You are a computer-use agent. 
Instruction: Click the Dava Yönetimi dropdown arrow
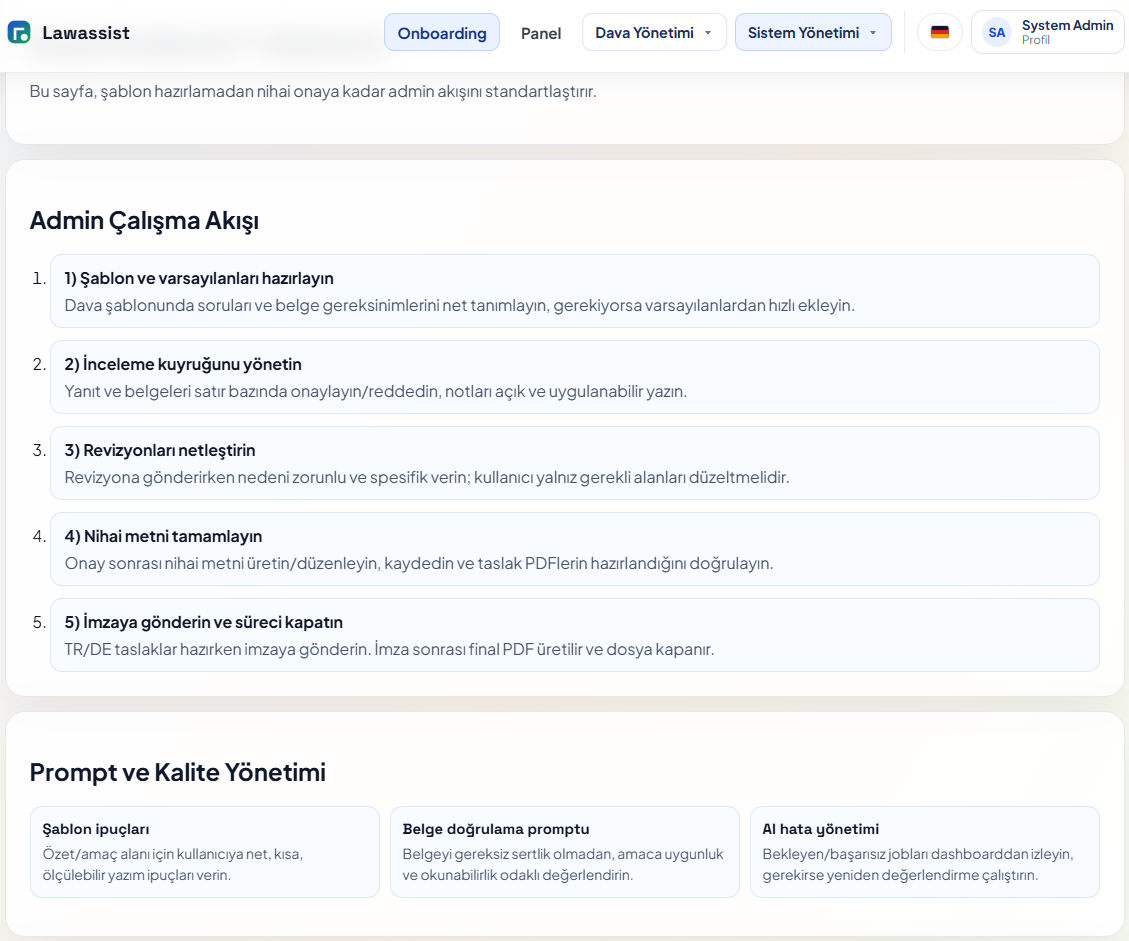point(708,33)
